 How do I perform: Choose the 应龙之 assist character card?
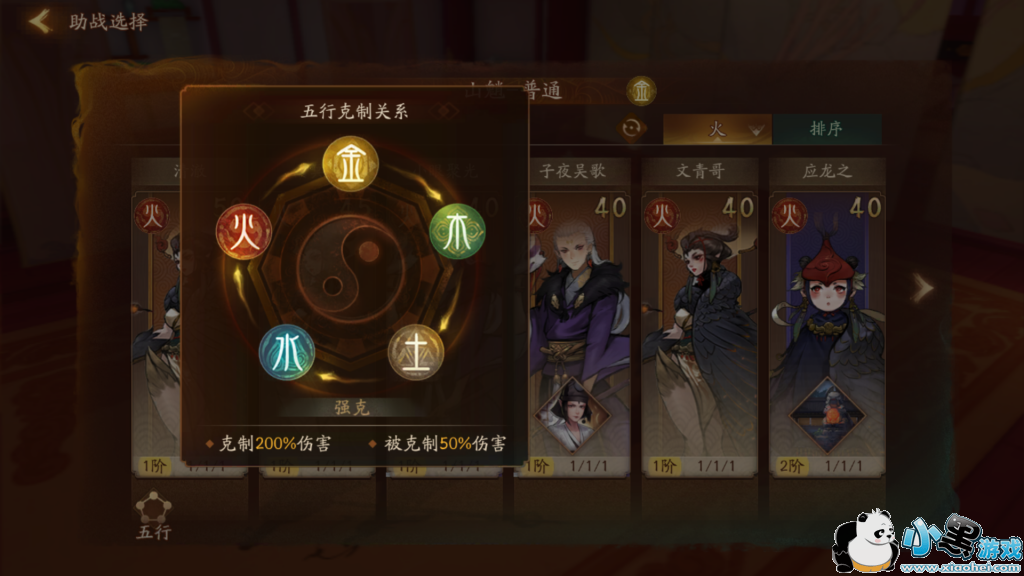click(x=827, y=319)
